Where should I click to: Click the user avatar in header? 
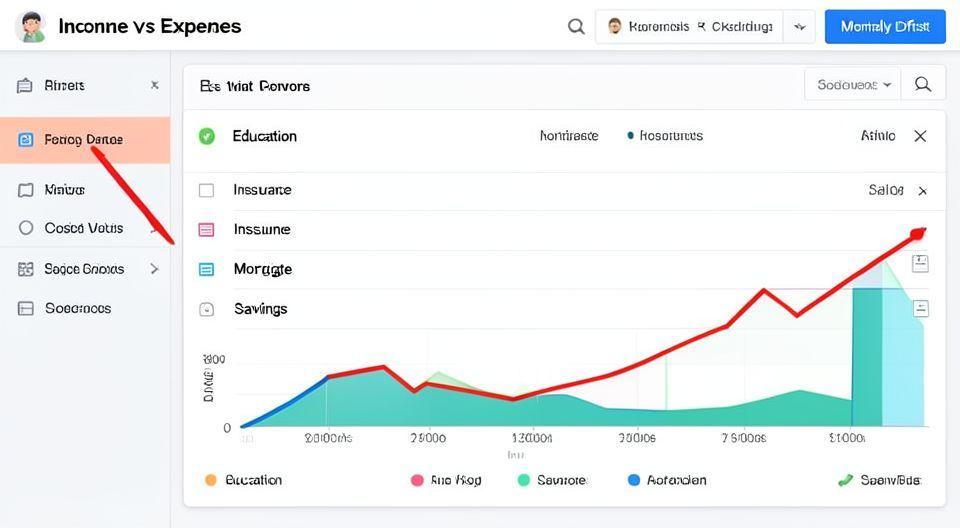coord(31,27)
